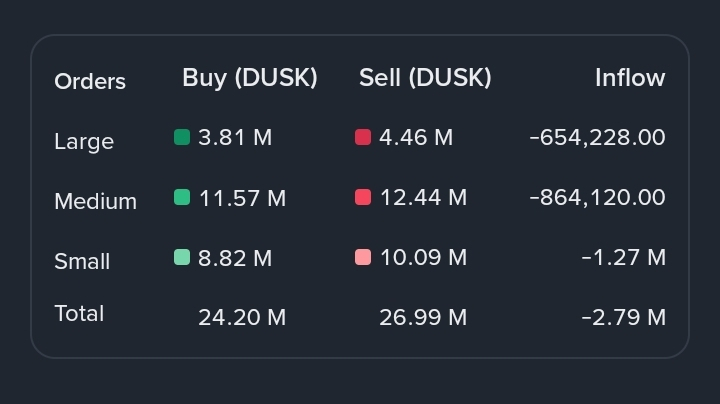Click the red Medium sell color swatch
The width and height of the screenshot is (720, 404).
point(363,197)
